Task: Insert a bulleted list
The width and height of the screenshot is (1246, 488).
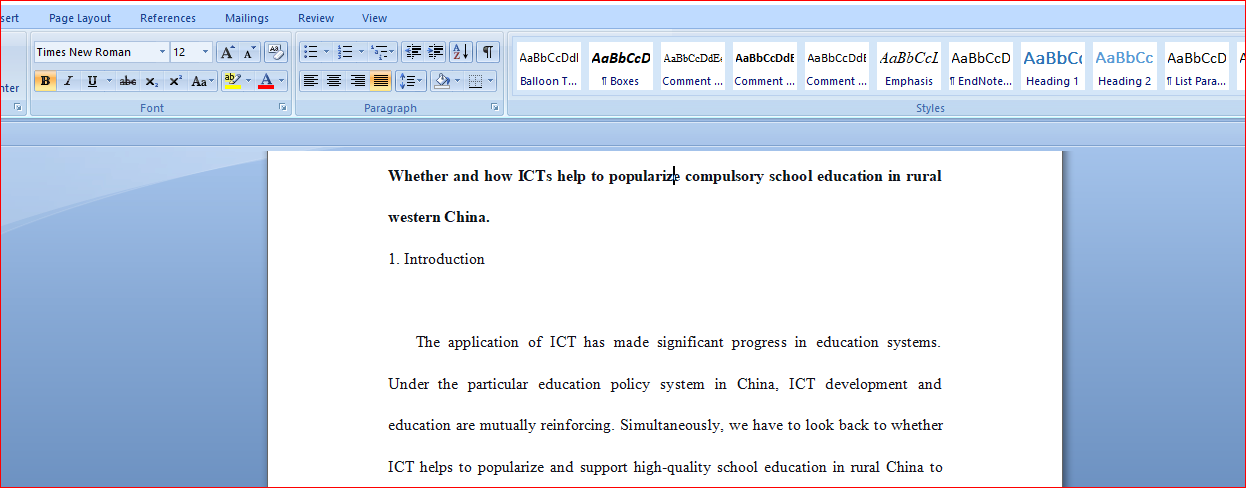Action: tap(310, 52)
